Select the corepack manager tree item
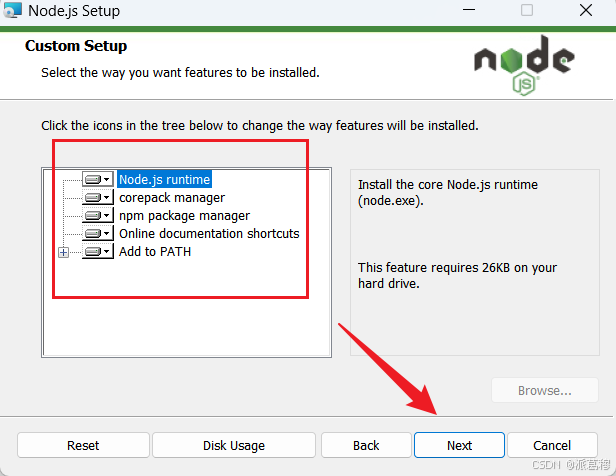 (172, 198)
